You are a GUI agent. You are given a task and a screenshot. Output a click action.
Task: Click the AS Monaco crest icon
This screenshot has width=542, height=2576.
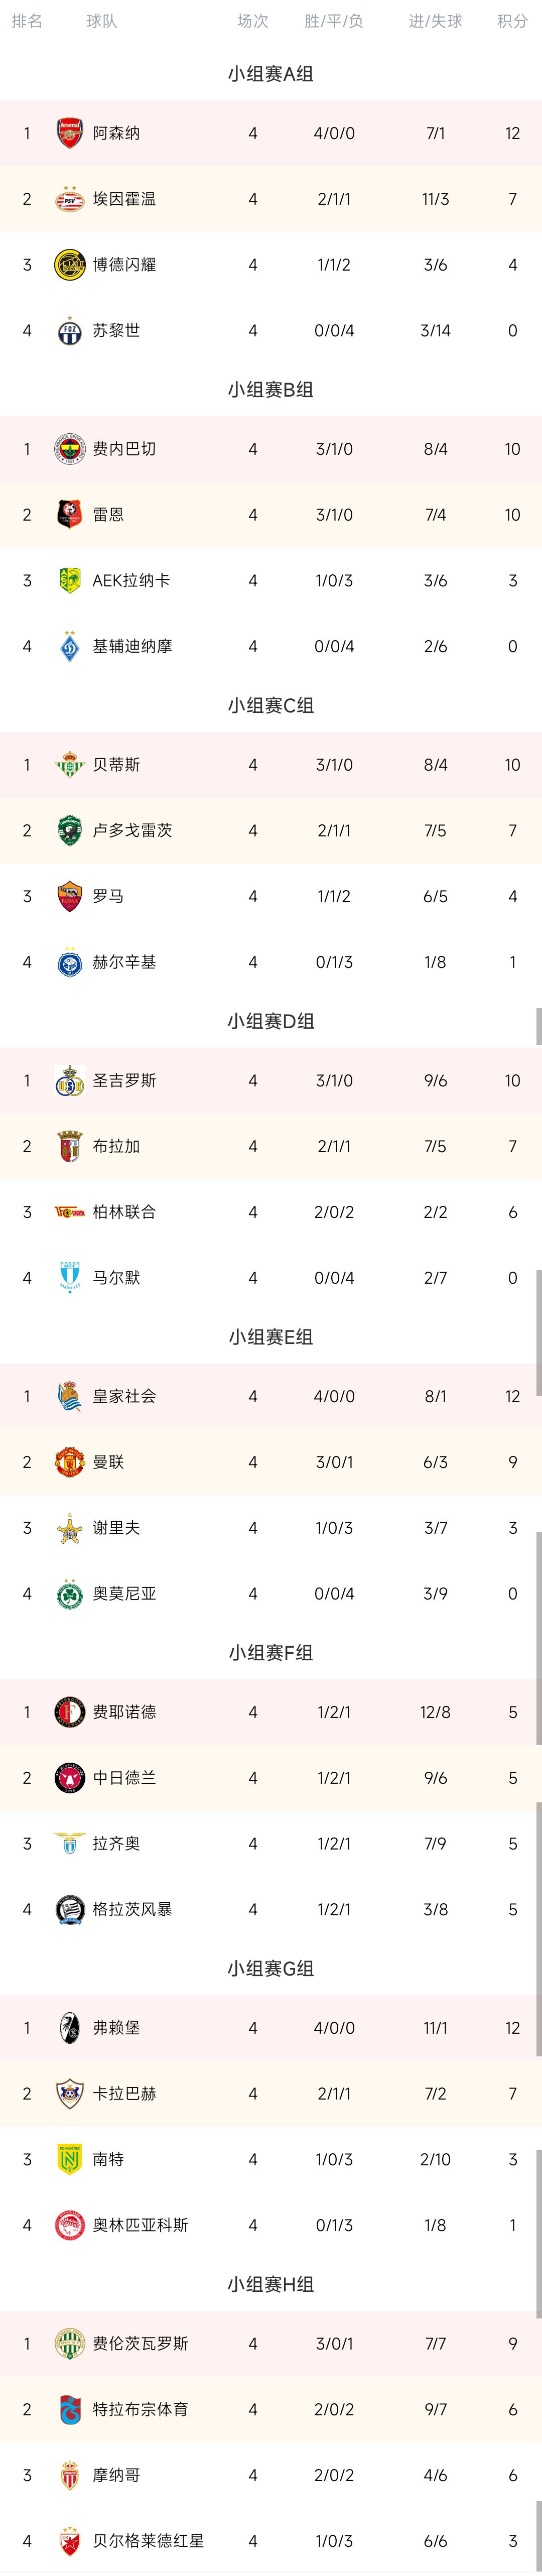(x=69, y=2475)
